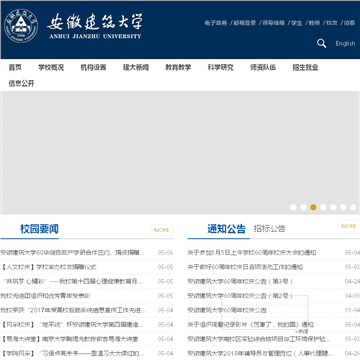This screenshot has width=360, height=360.
Task: Open the 学校概况 navigation menu
Action: 51,67
